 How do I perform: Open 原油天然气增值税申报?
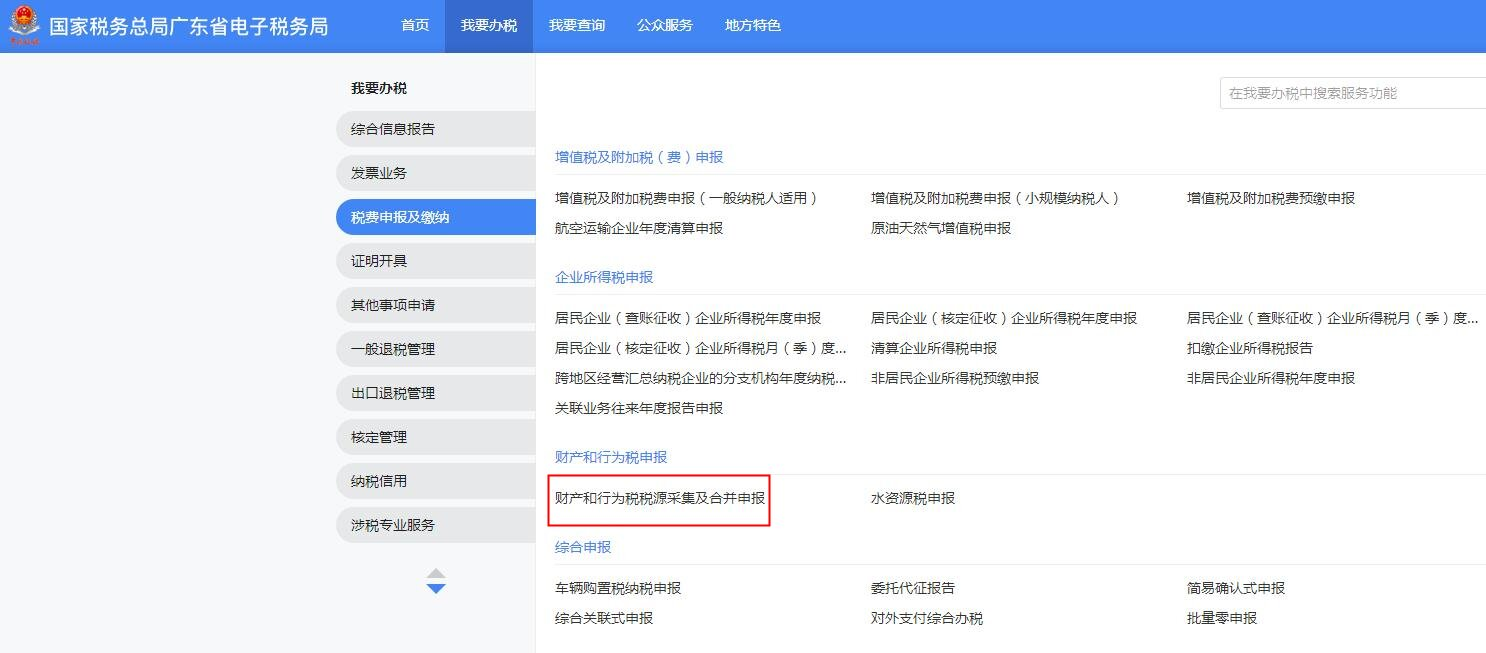[941, 228]
